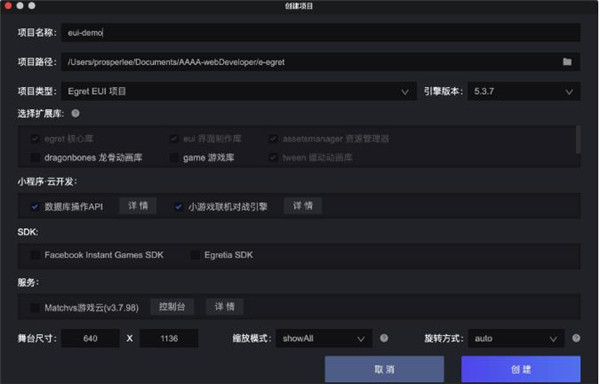Screen dimensions: 600x384
Task: Open 引擎版本 dropdown showing 5.3.7
Action: coord(523,91)
